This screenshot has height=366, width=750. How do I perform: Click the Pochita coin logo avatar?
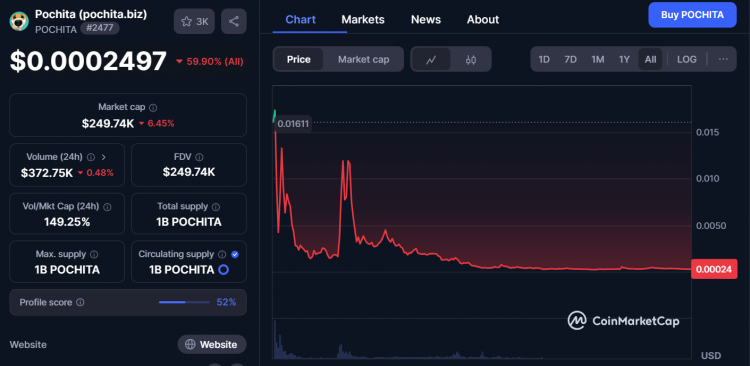19,22
